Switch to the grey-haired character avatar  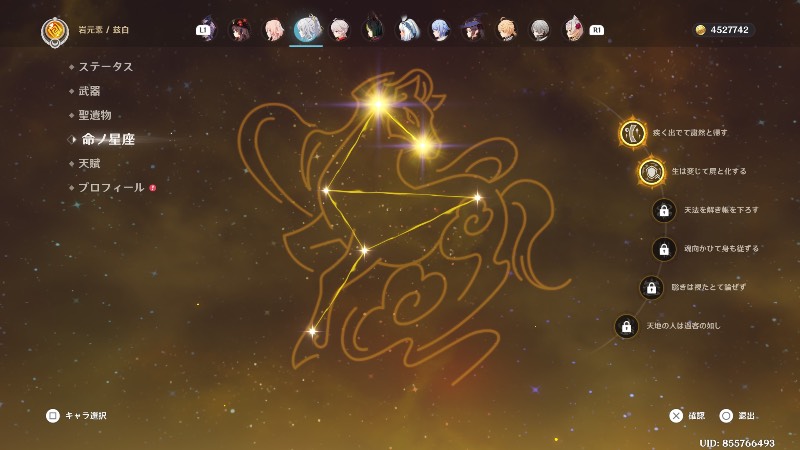[x=540, y=30]
